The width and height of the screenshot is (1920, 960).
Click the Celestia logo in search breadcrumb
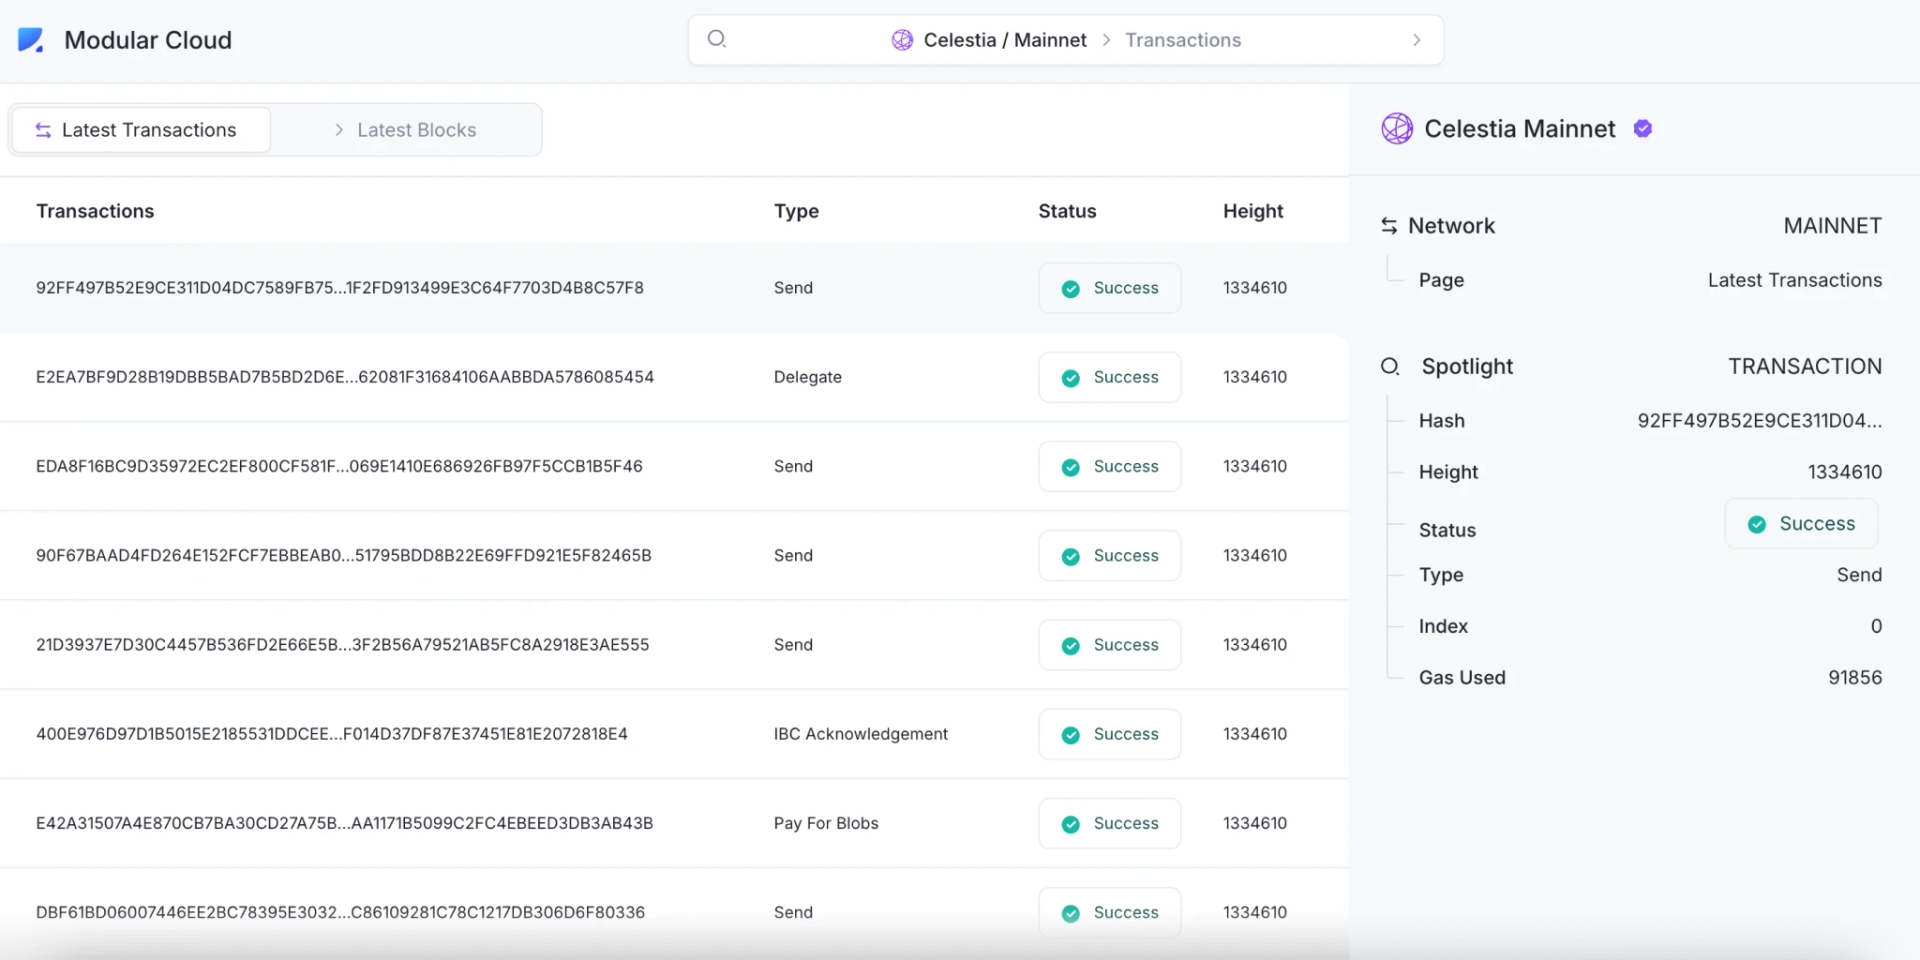[902, 40]
